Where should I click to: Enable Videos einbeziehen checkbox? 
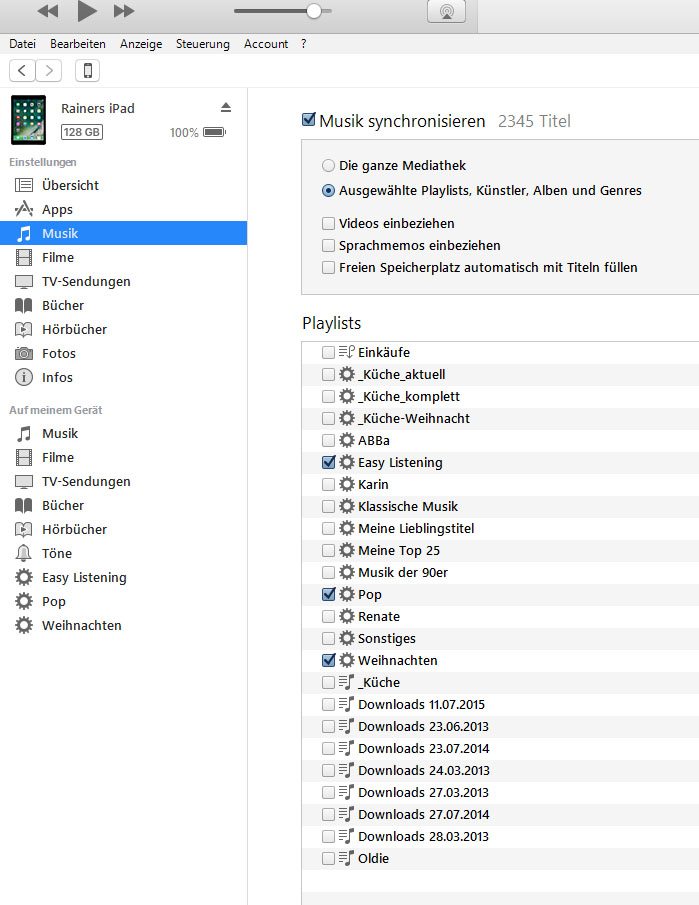328,223
